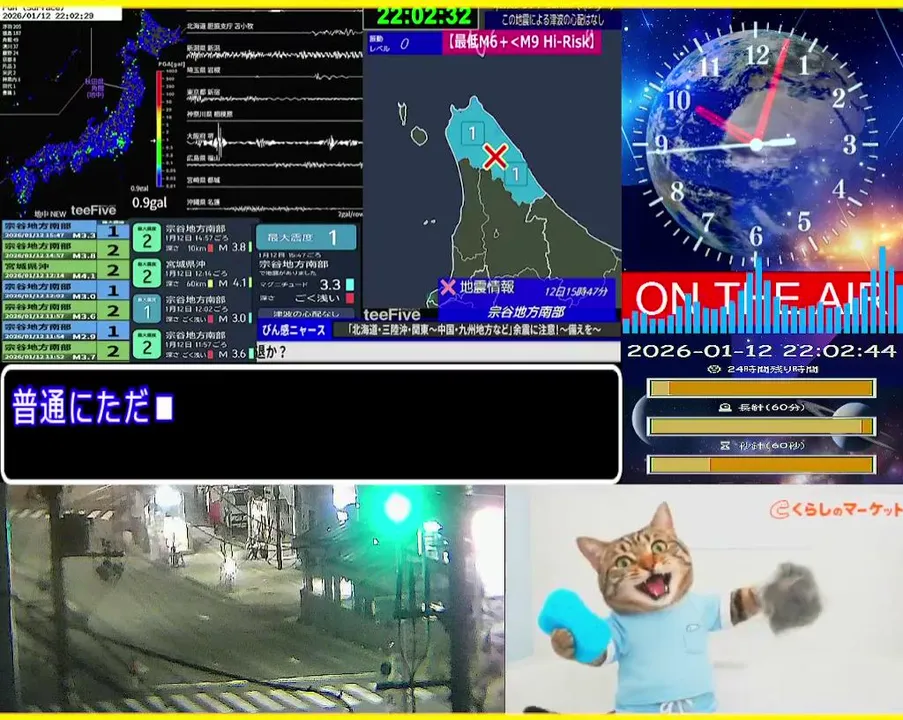Click the 北海道 waveform station label
This screenshot has height=720, width=903.
(220, 26)
